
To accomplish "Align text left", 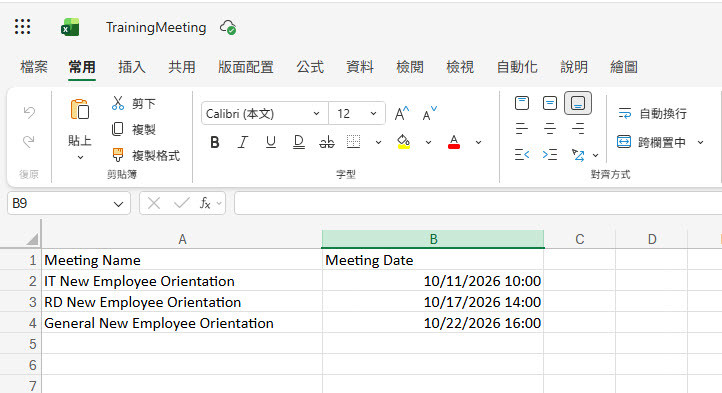I will [522, 129].
